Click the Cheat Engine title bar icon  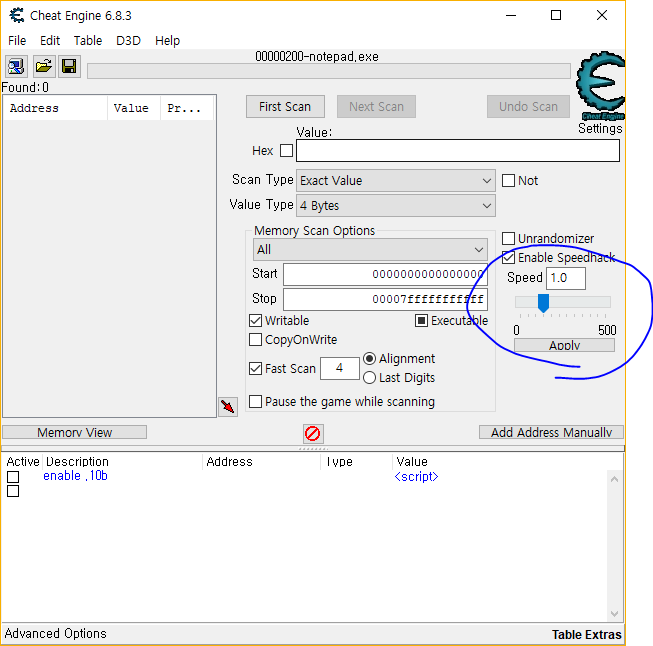click(17, 15)
